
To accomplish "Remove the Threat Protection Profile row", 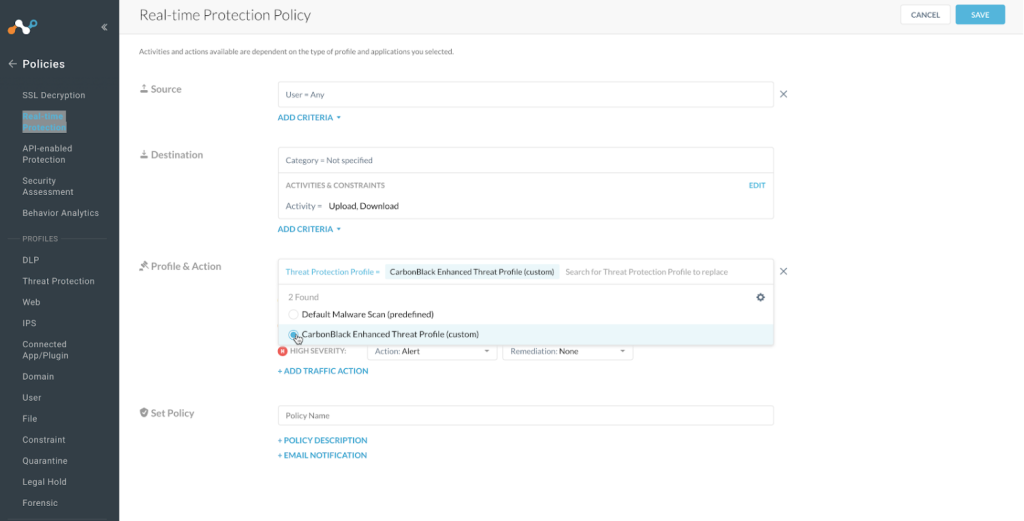I will (x=783, y=271).
